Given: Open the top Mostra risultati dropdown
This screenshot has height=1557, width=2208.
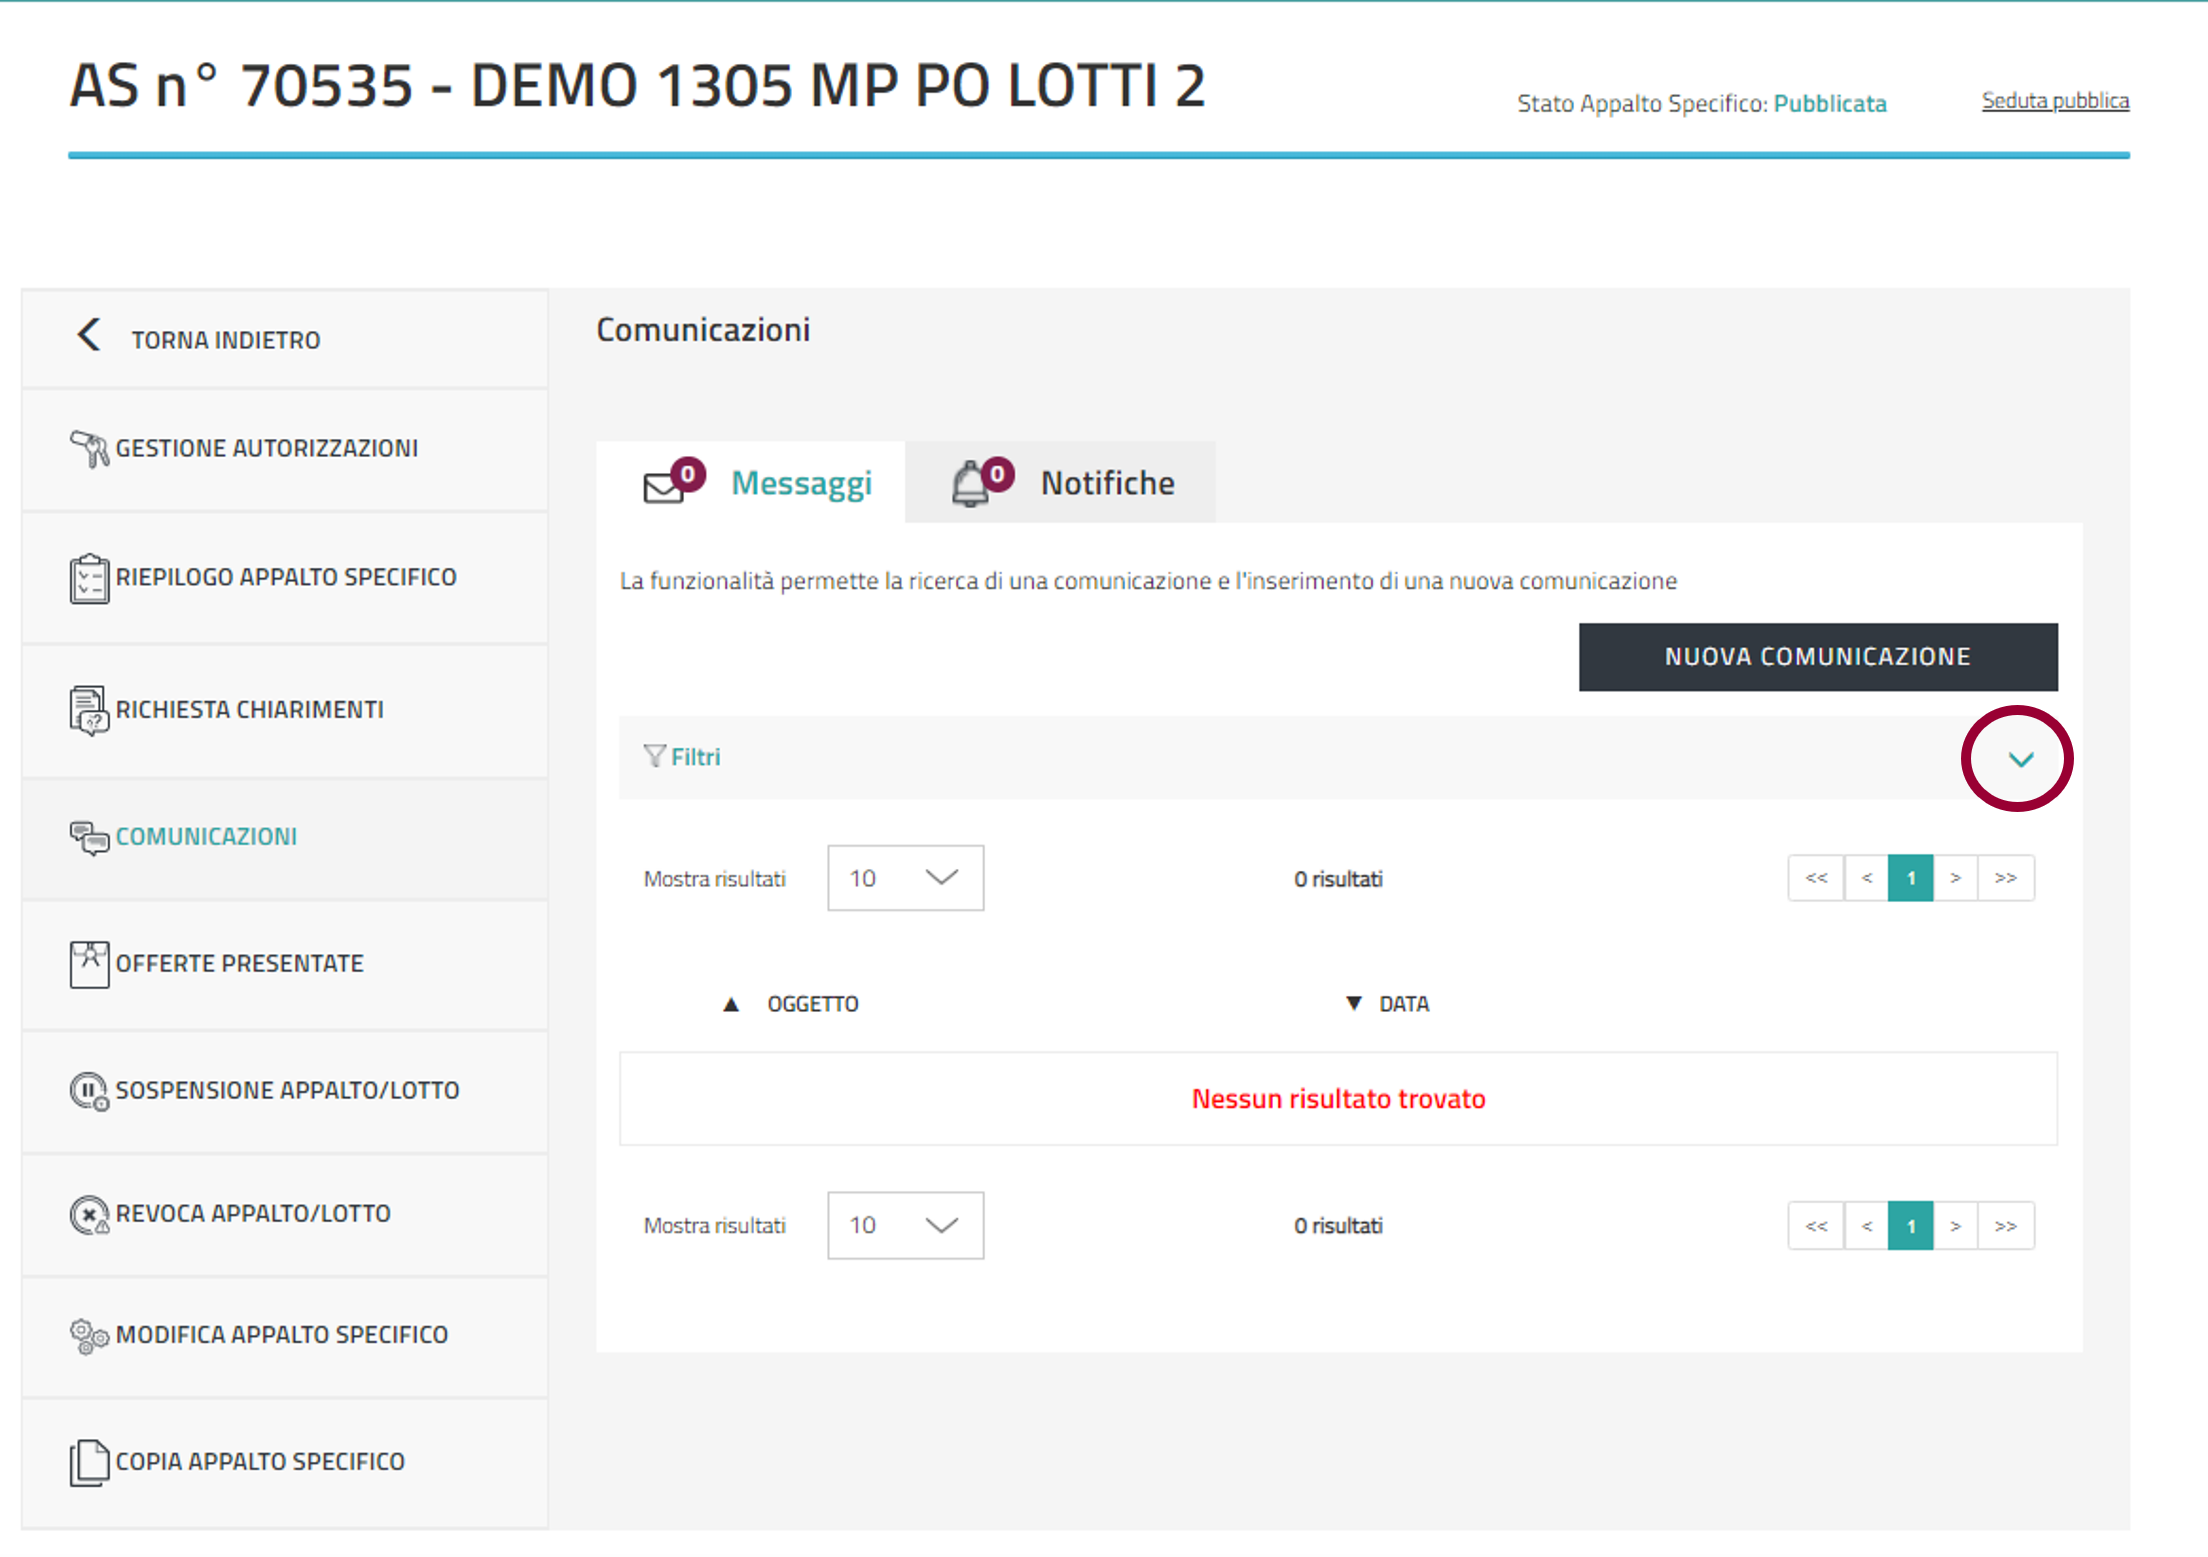Looking at the screenshot, I should click(x=905, y=878).
